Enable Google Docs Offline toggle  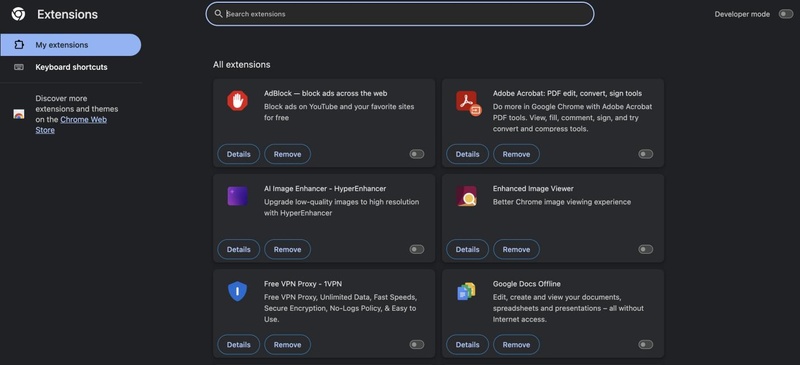645,345
